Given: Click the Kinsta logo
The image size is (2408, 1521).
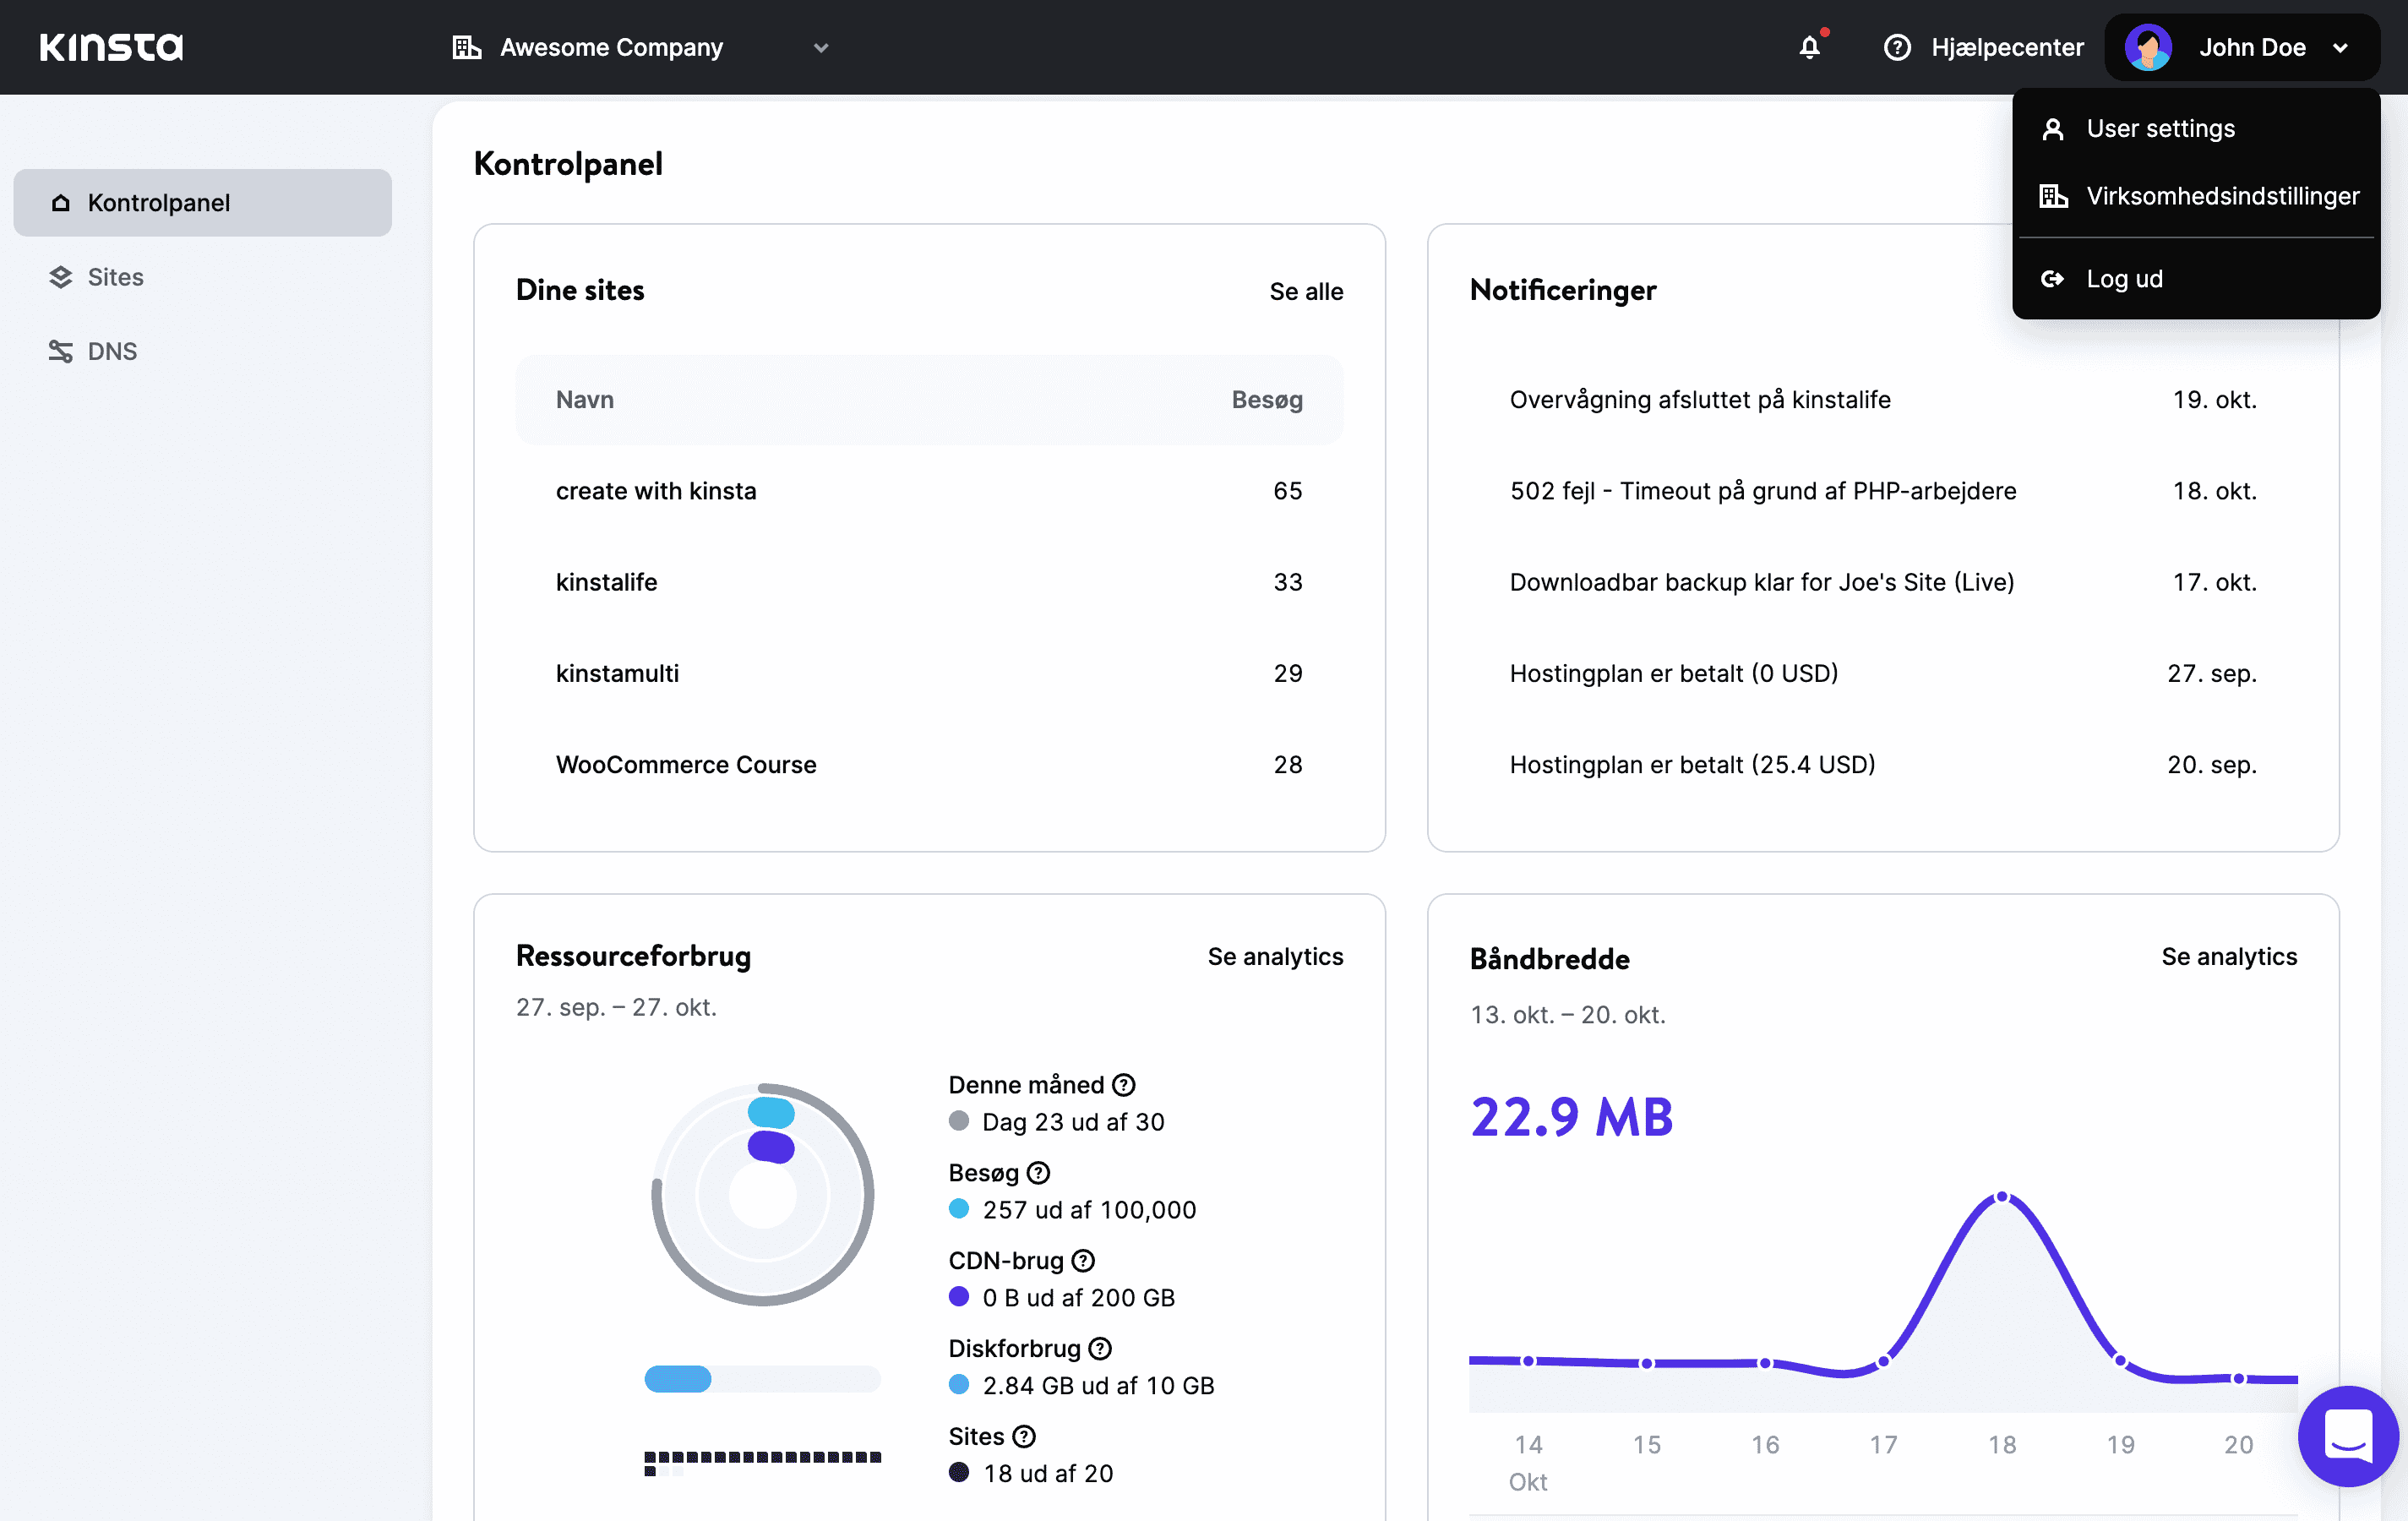Looking at the screenshot, I should pos(110,46).
